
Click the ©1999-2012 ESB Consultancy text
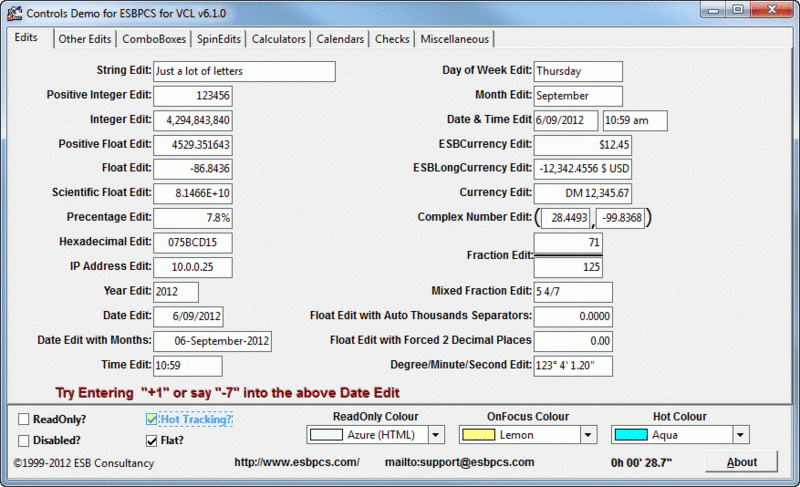click(84, 463)
